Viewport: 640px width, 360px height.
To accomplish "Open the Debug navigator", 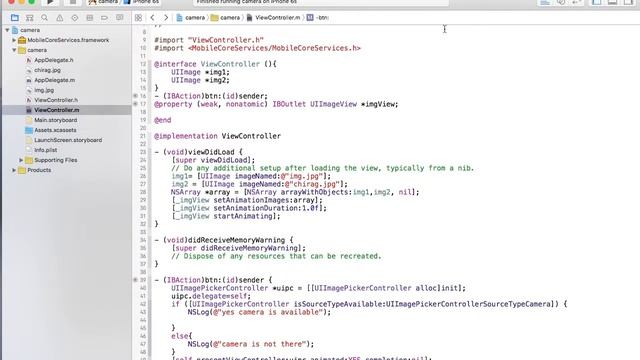I will (x=90, y=18).
